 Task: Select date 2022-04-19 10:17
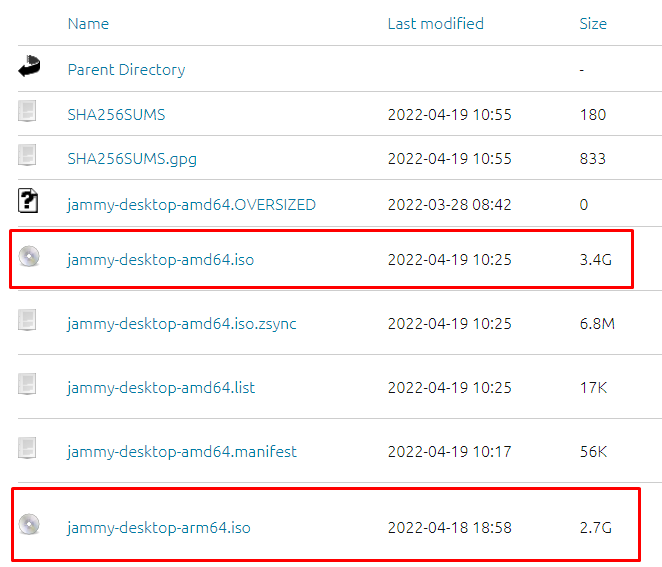point(450,452)
